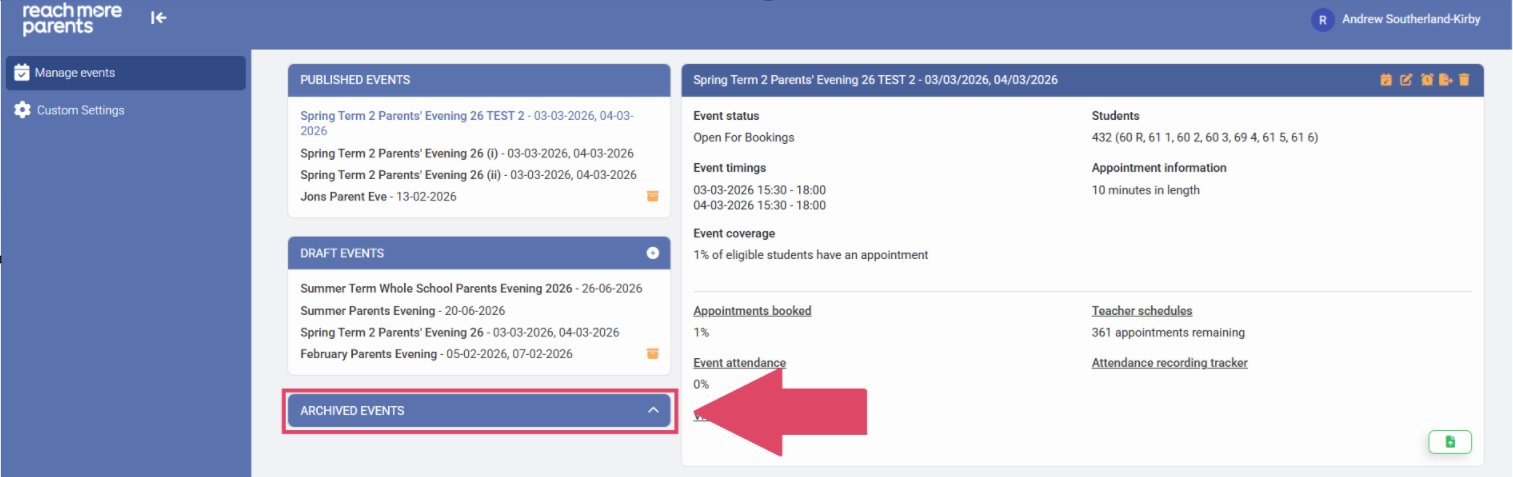Expand the Archived Events chevron
Screen dimensions: 1513x477
click(x=653, y=410)
